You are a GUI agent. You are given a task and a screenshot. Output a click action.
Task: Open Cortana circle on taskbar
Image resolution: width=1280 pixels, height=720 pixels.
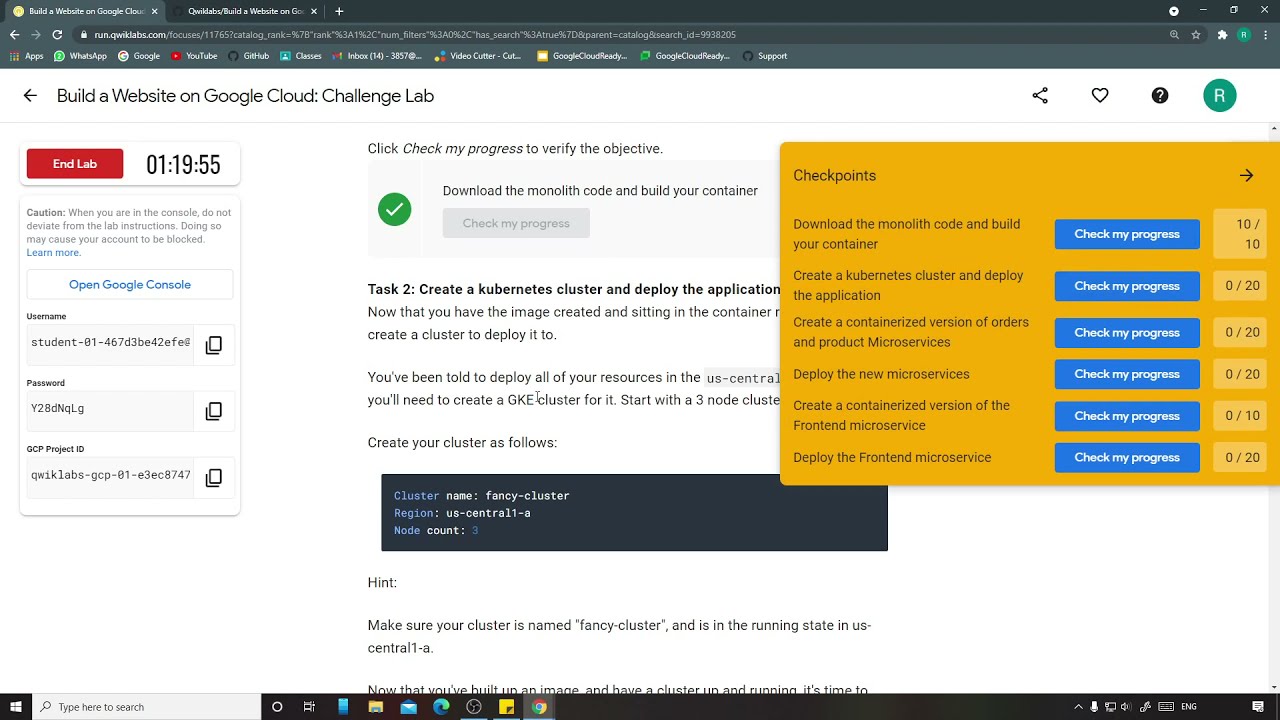pos(277,707)
